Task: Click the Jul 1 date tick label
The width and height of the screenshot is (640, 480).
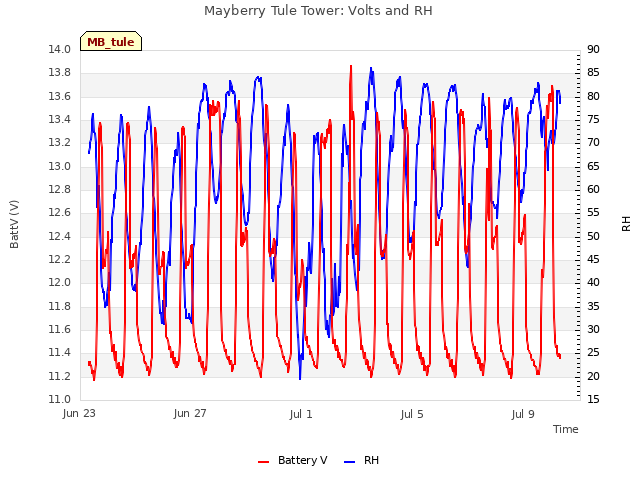Action: 301,414
